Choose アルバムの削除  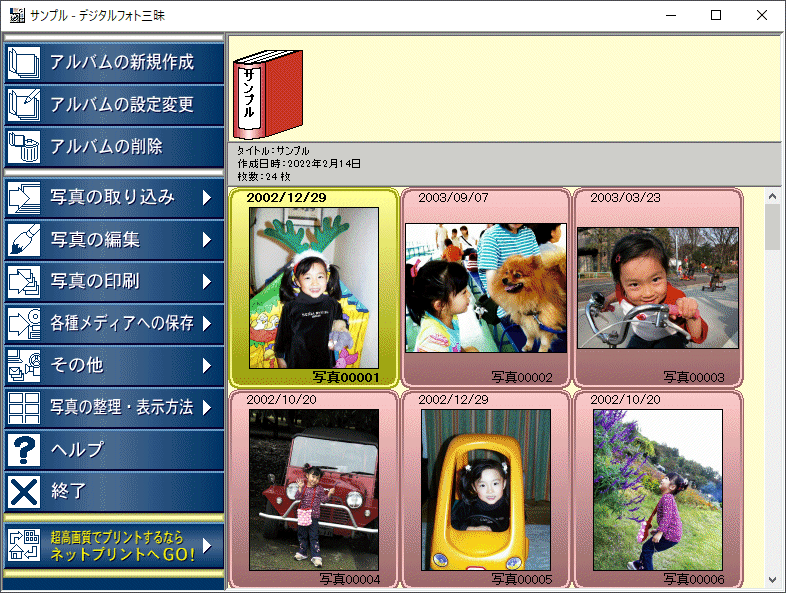(x=114, y=147)
